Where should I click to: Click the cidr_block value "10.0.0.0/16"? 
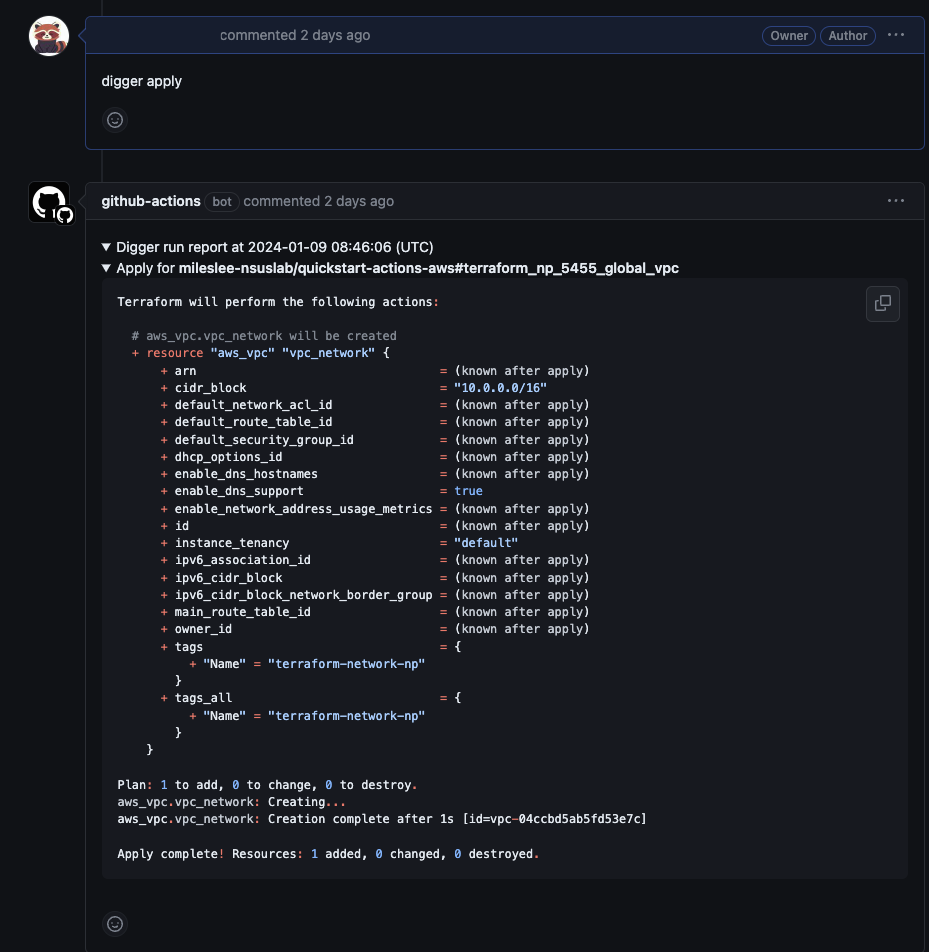500,387
